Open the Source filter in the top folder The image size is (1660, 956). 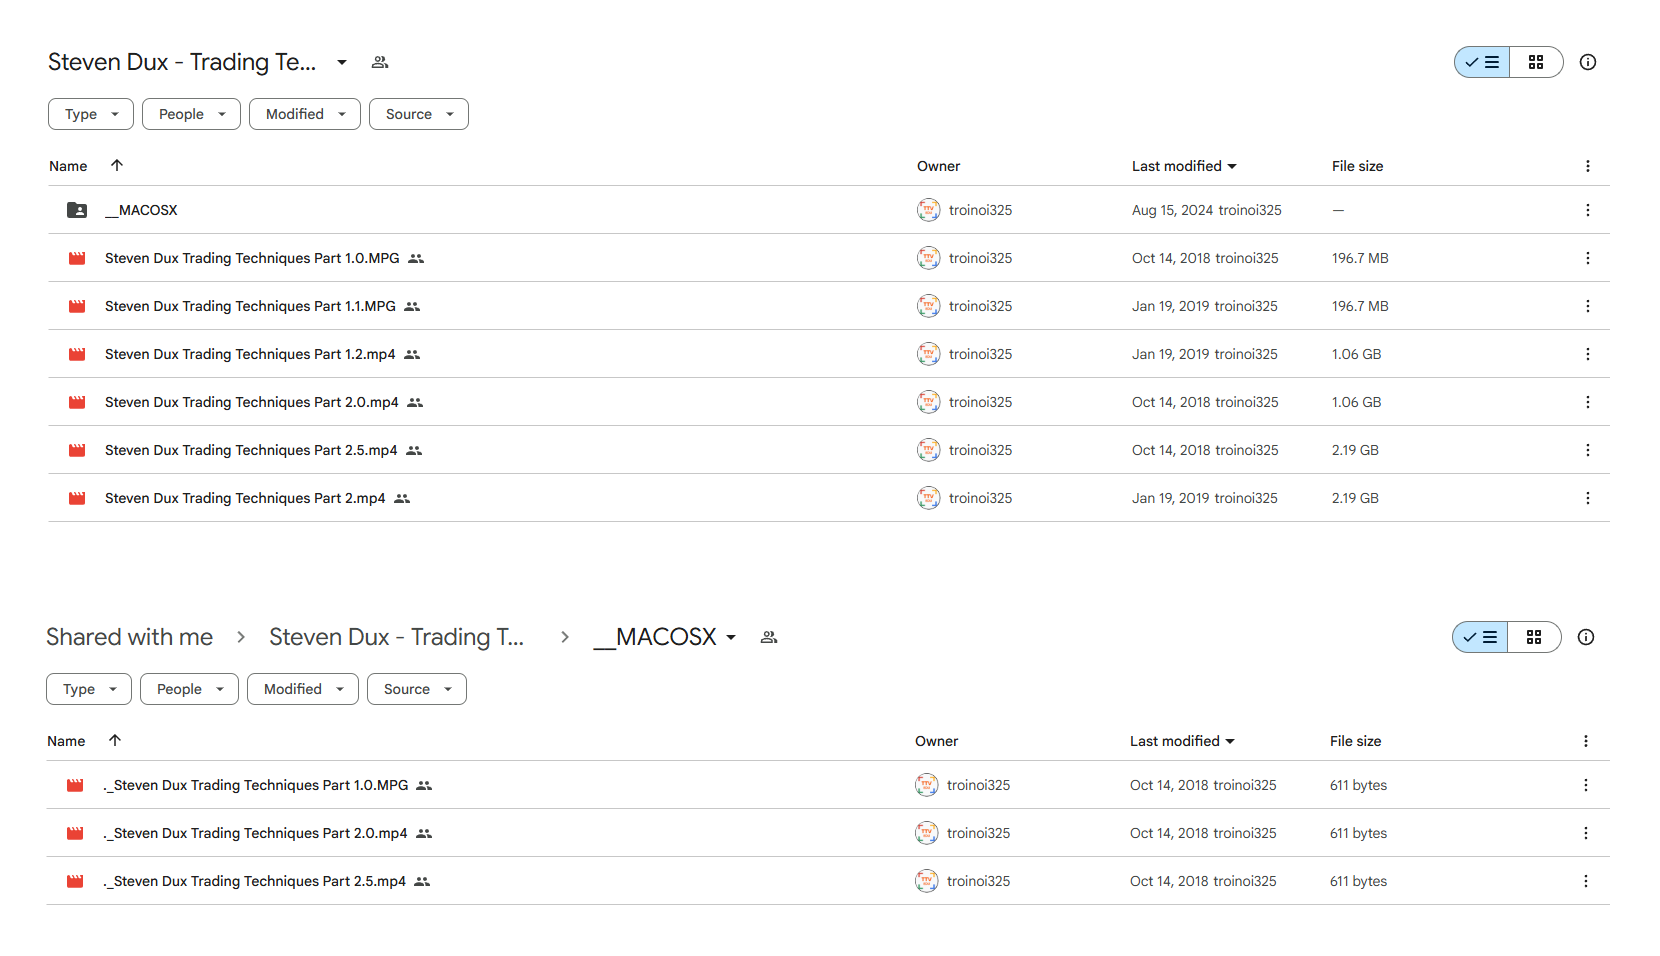(x=419, y=114)
